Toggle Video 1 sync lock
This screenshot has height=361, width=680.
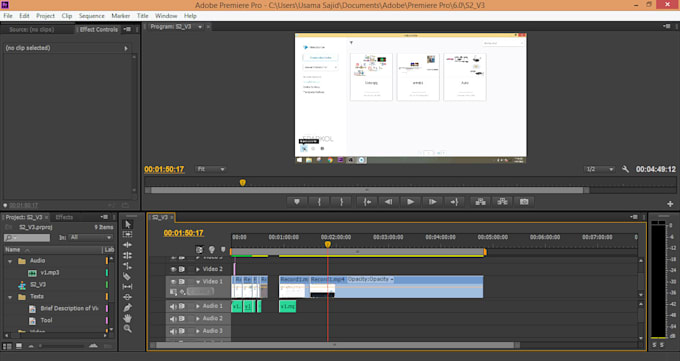click(x=182, y=282)
